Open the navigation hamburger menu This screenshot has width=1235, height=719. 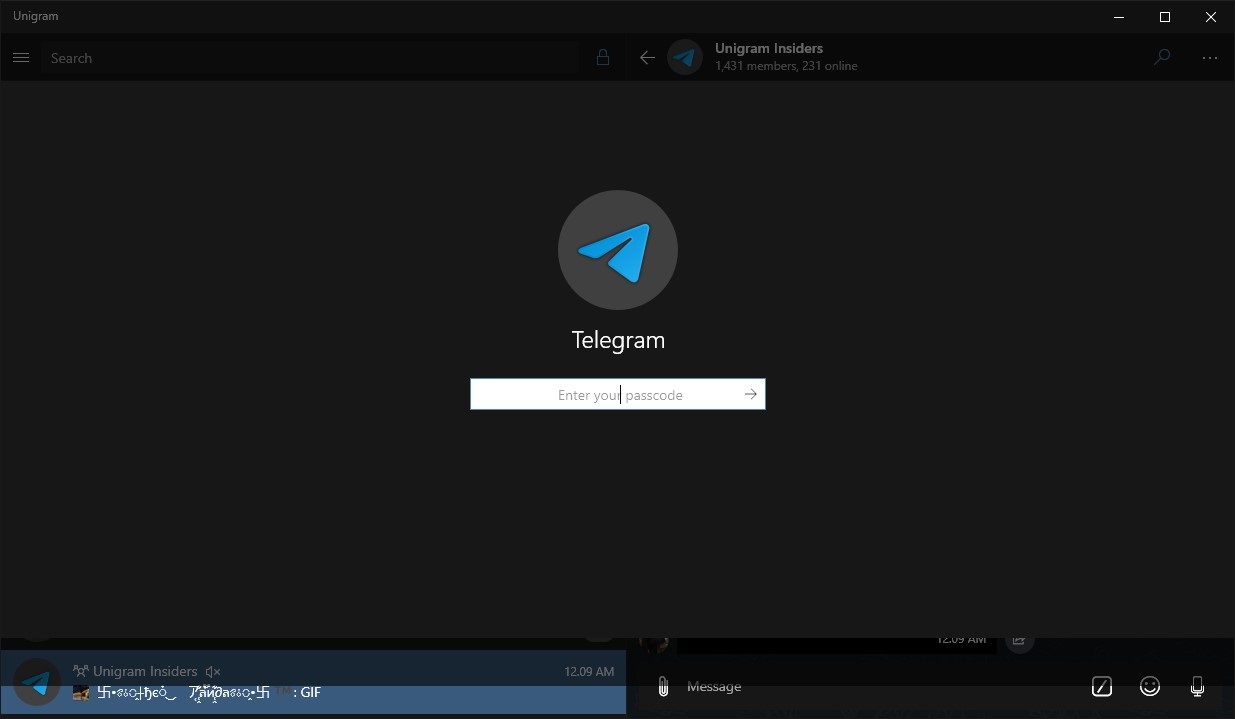(x=21, y=57)
